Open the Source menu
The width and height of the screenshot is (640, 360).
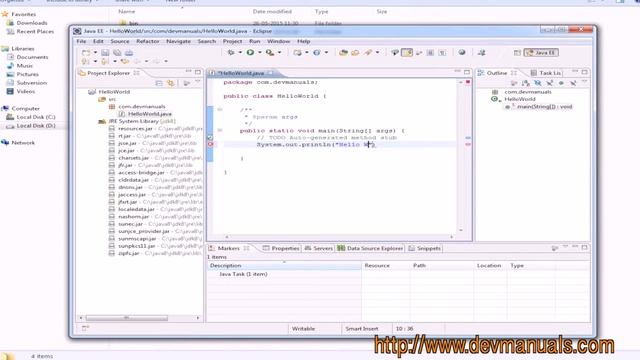coord(120,41)
